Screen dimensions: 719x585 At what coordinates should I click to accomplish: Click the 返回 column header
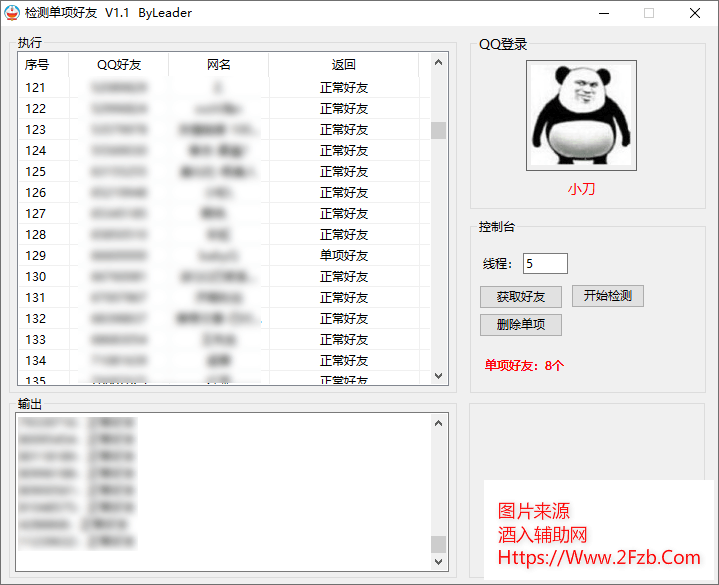point(343,65)
